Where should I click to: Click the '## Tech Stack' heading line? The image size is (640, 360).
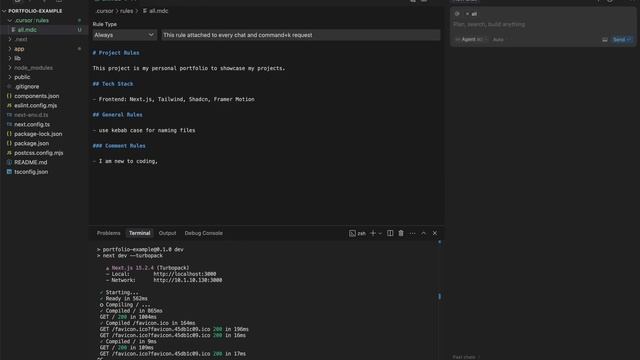click(x=113, y=84)
